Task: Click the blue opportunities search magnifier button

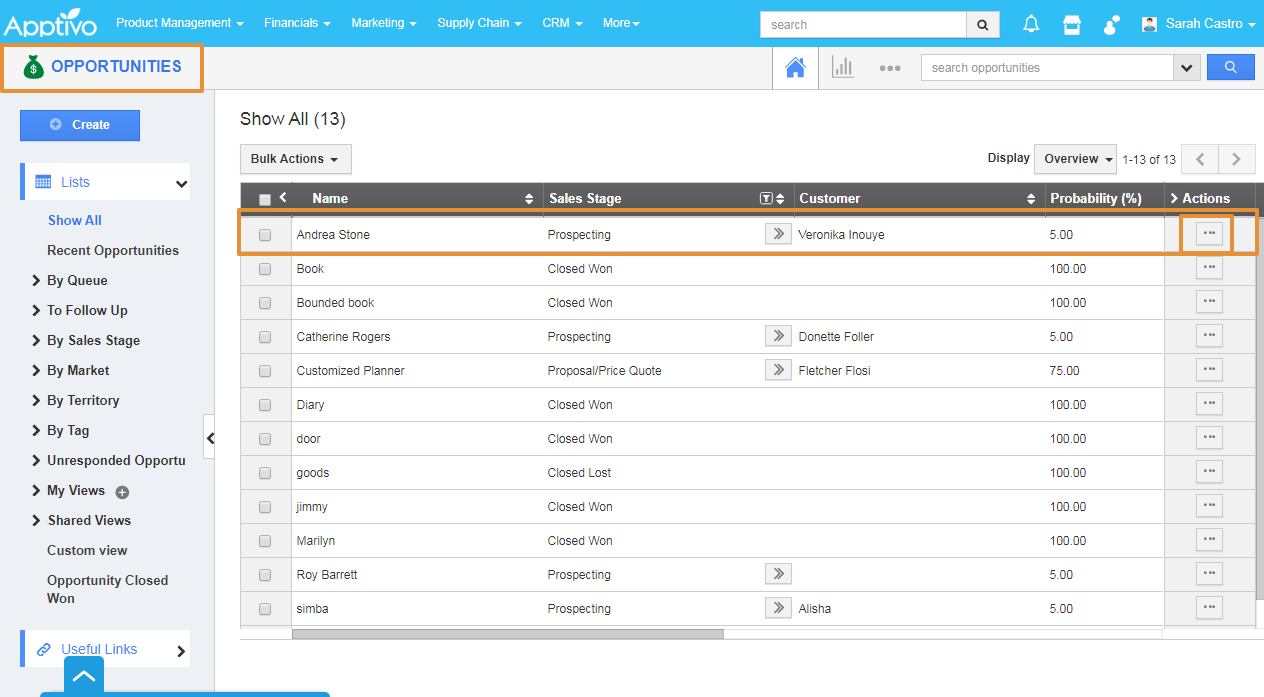Action: 1231,68
